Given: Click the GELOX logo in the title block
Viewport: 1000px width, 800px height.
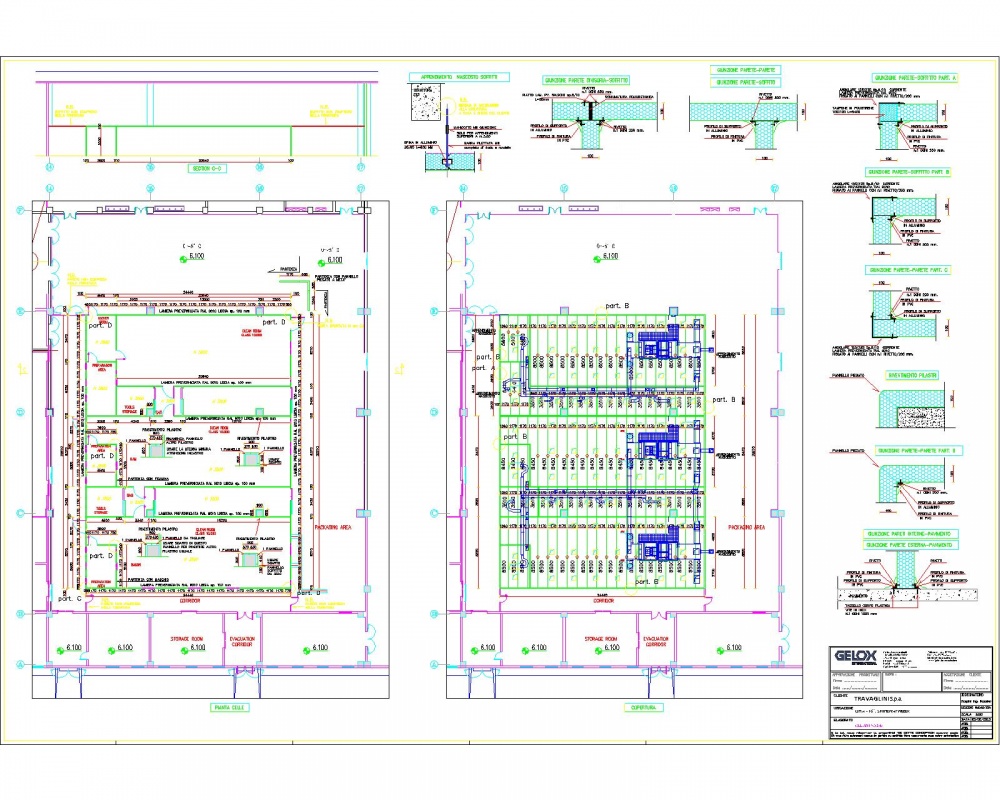Looking at the screenshot, I should pyautogui.click(x=854, y=656).
